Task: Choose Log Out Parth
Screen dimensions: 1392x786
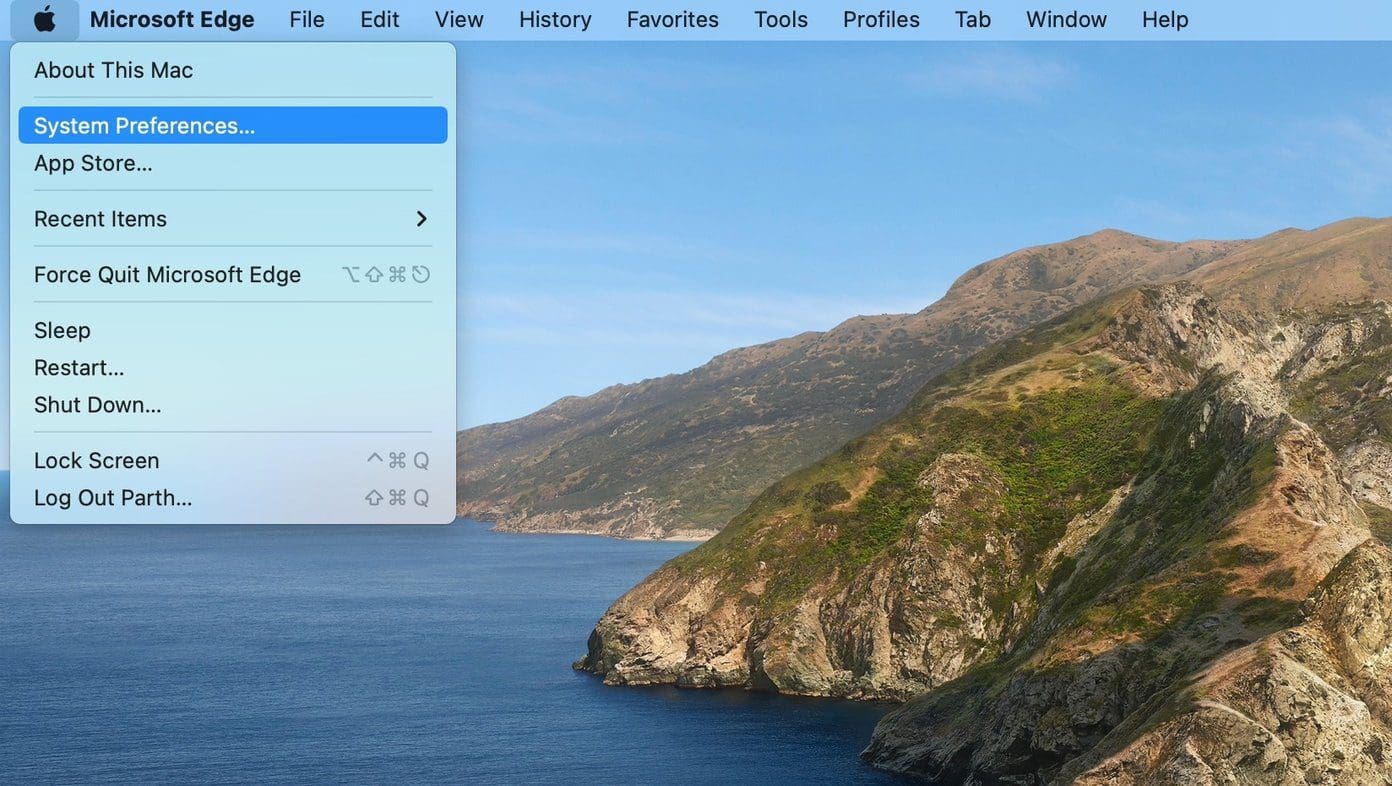Action: click(x=233, y=498)
